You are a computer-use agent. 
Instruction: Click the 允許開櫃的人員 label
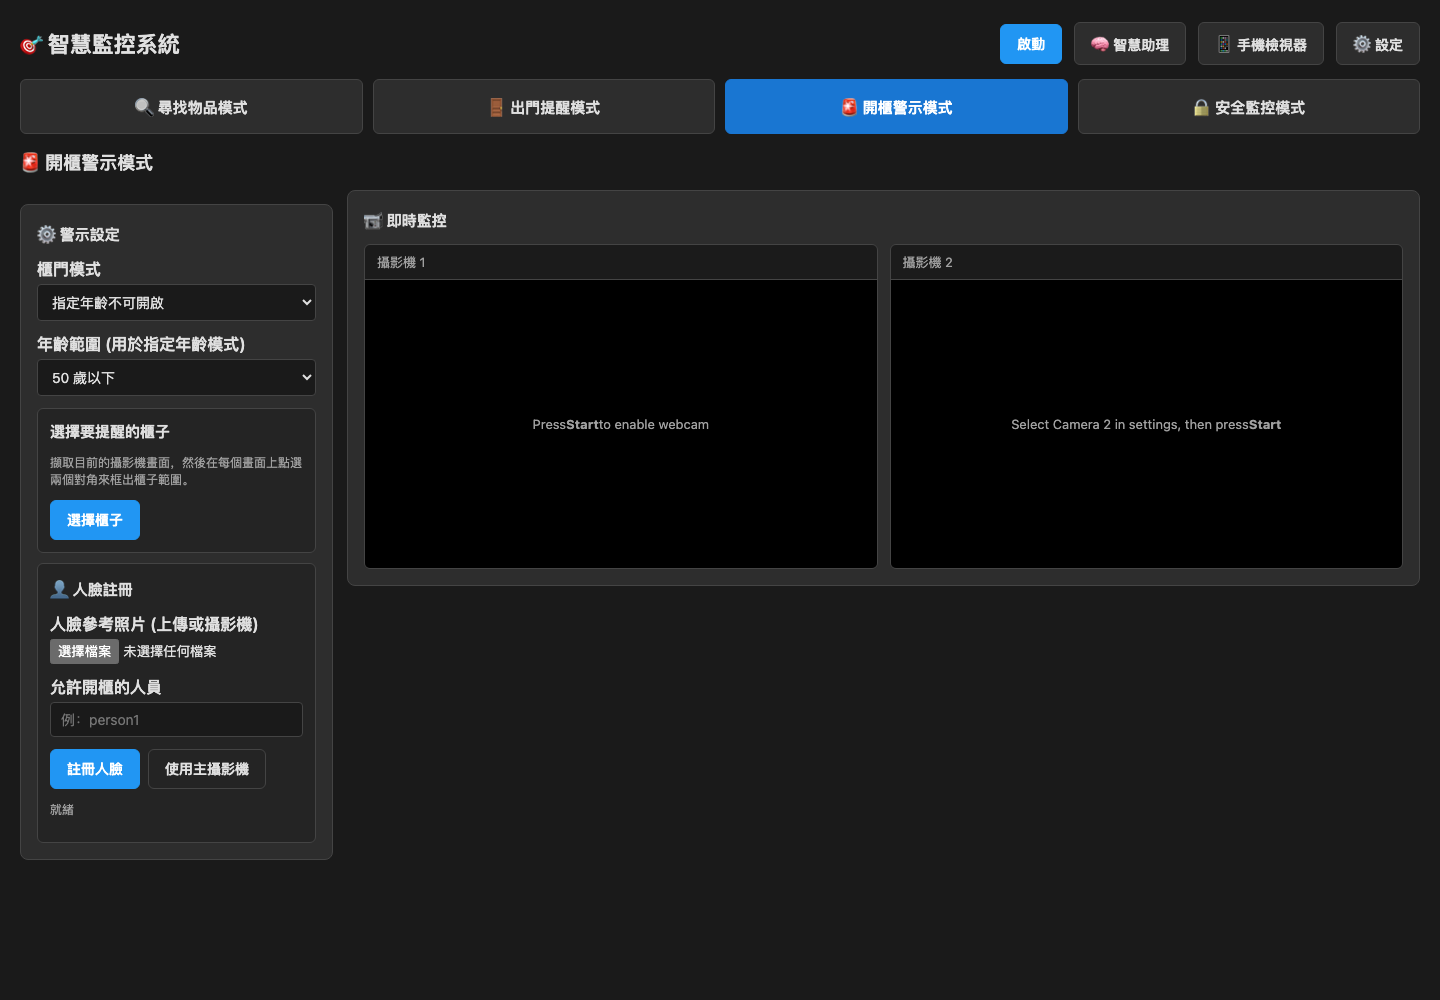pos(106,687)
